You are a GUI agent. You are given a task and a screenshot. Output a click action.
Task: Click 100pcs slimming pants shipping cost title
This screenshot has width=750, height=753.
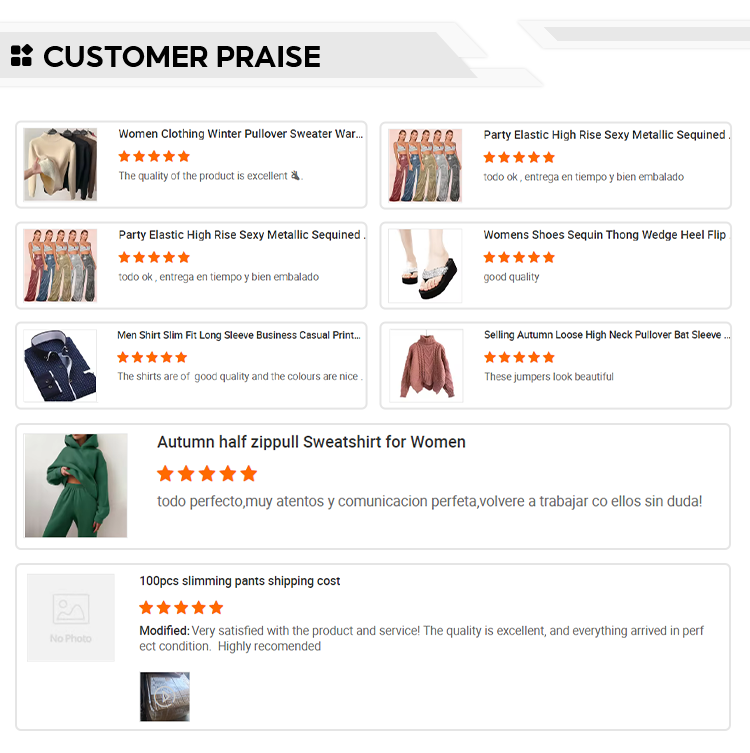(x=240, y=581)
